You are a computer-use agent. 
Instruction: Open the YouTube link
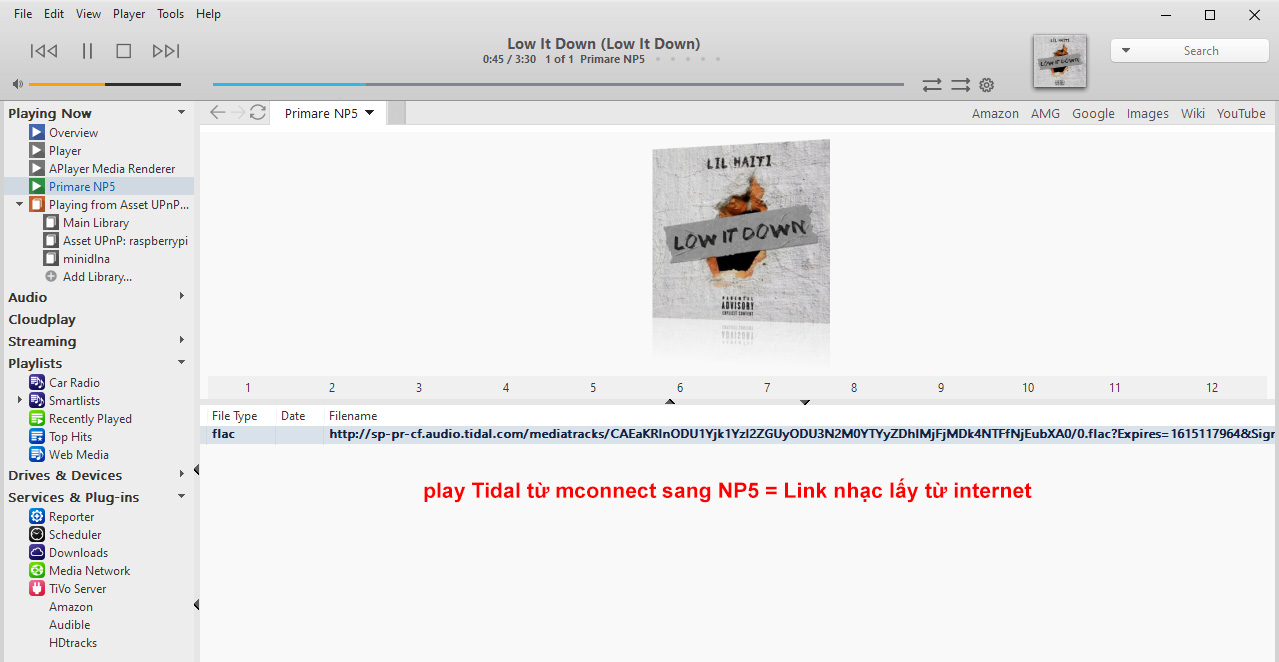1241,114
